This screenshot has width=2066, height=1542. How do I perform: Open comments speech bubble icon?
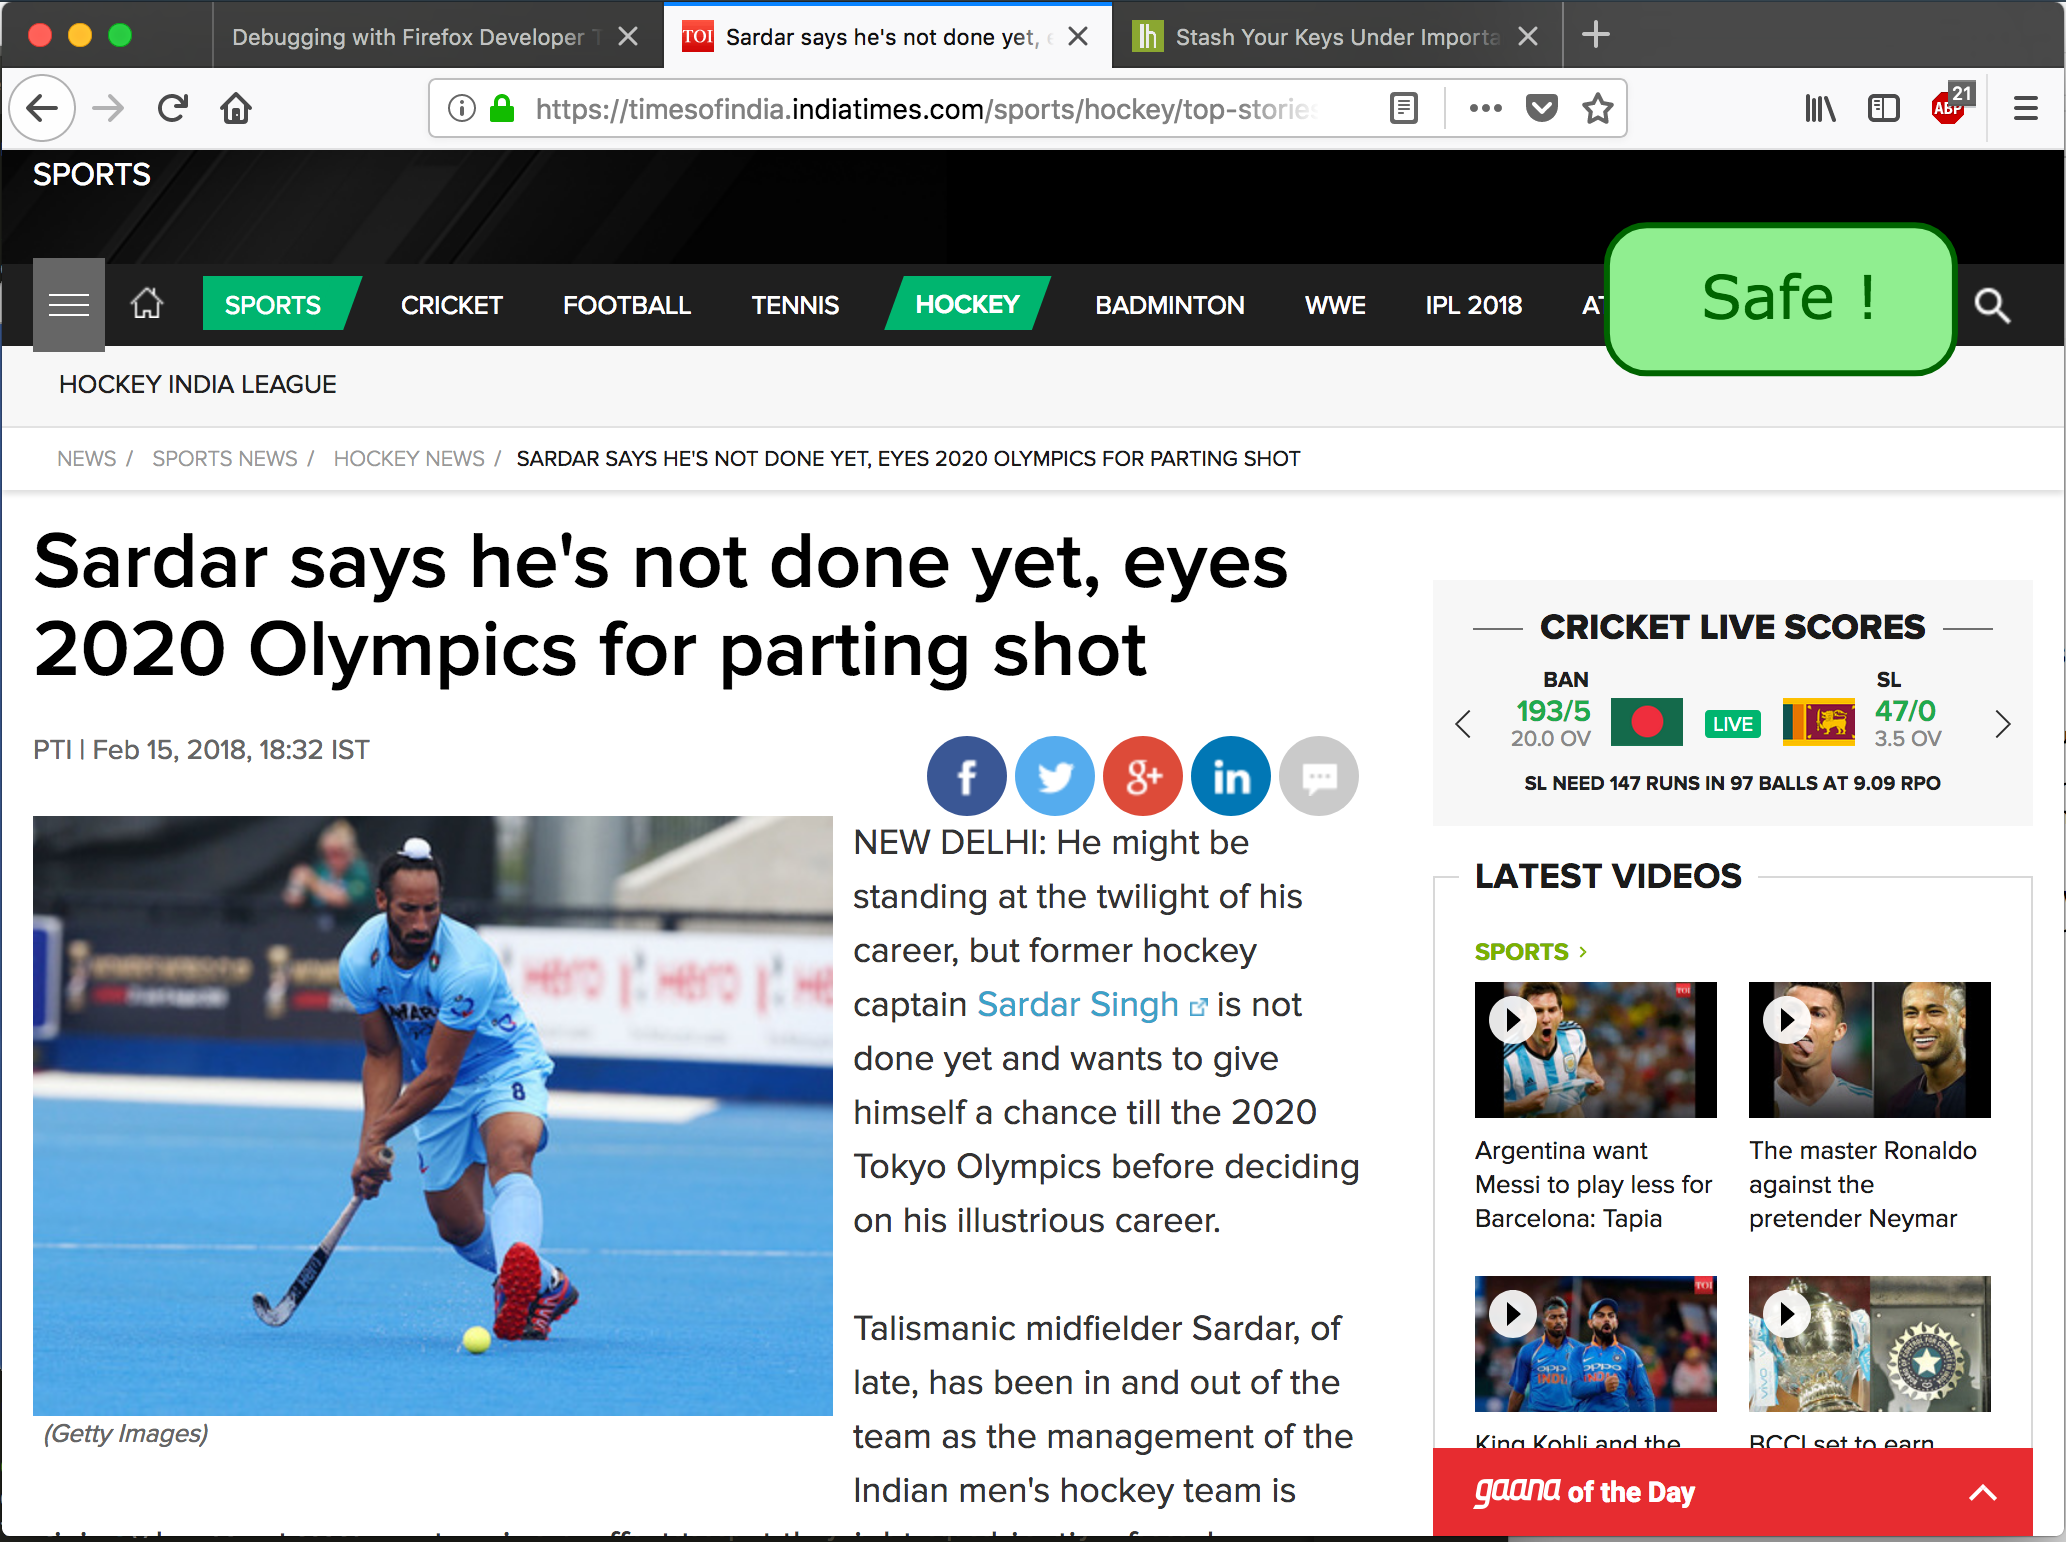tap(1318, 776)
